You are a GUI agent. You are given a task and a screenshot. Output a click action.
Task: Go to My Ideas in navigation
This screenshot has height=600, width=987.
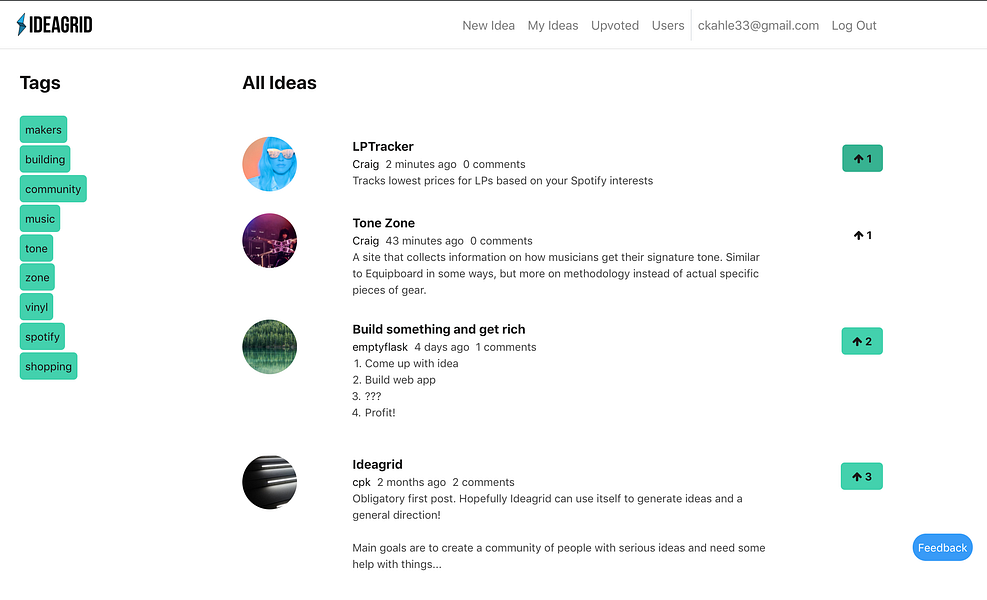[x=553, y=26]
